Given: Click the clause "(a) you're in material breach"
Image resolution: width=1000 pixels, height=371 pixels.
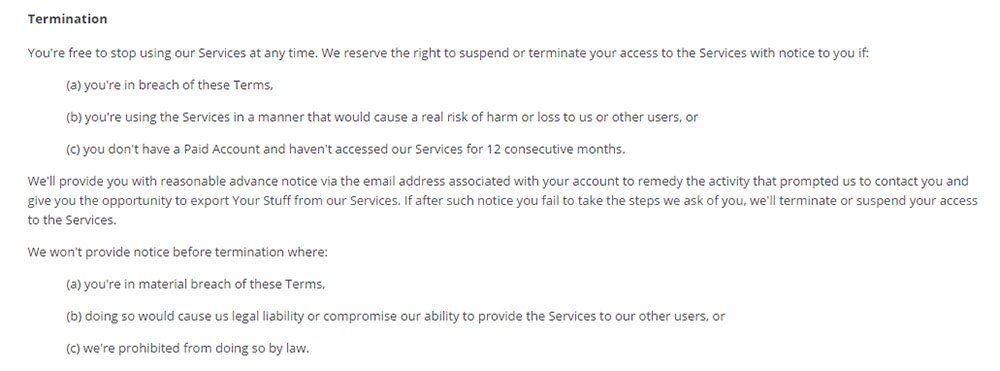Looking at the screenshot, I should click(x=196, y=284).
